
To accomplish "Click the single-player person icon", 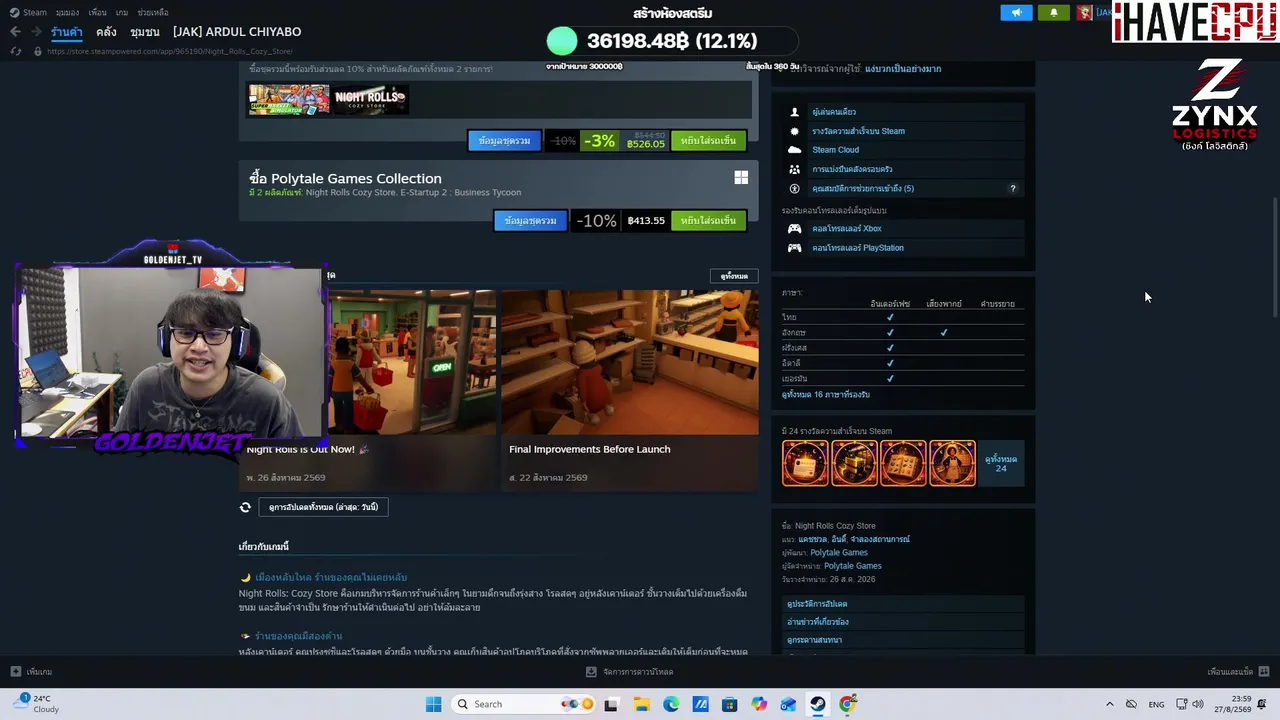I will [795, 112].
